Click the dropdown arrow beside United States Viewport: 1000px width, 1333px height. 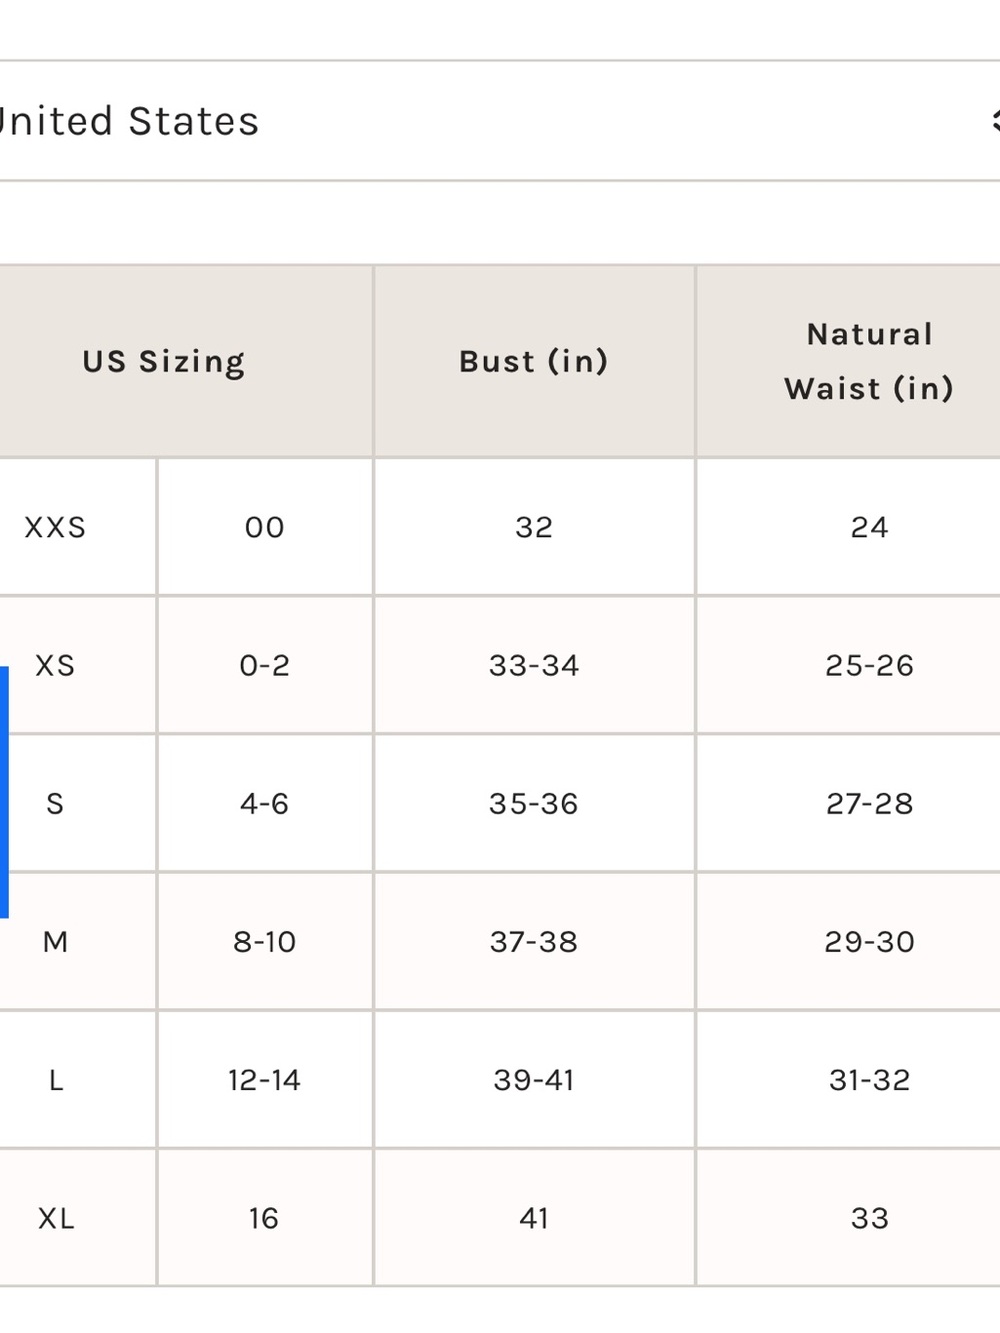(995, 121)
